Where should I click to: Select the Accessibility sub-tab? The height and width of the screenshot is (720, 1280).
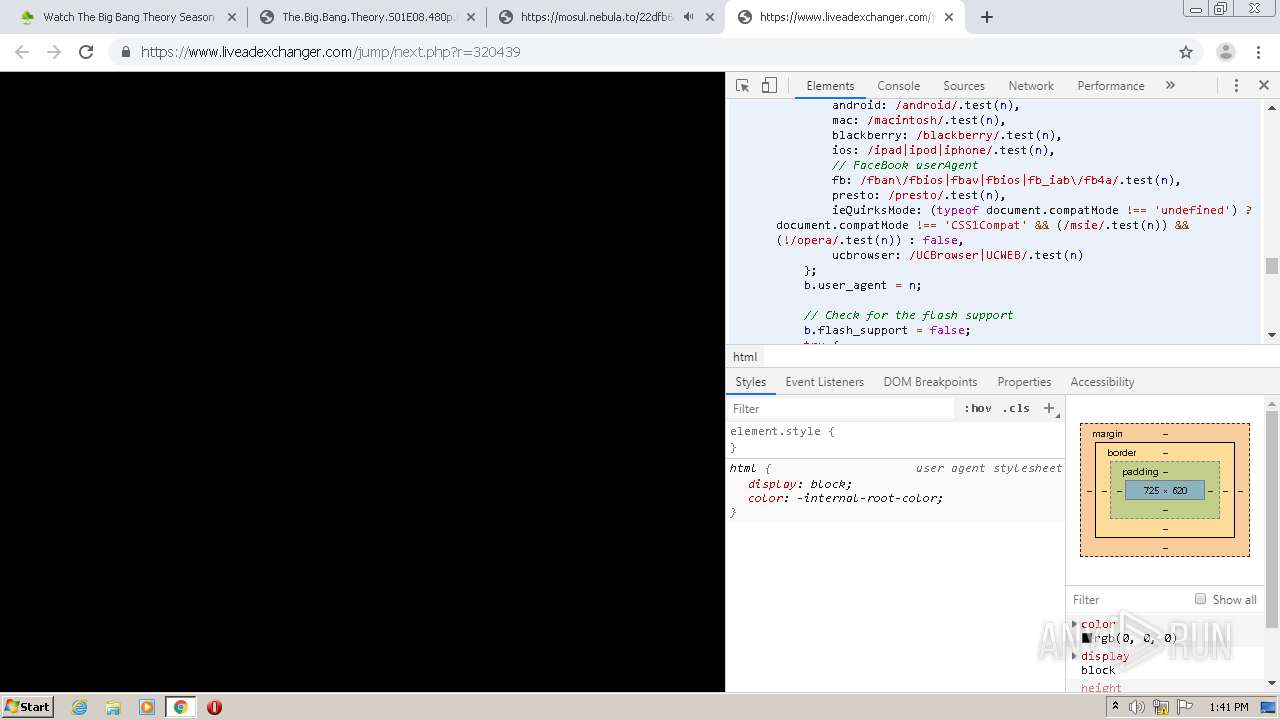(1102, 382)
